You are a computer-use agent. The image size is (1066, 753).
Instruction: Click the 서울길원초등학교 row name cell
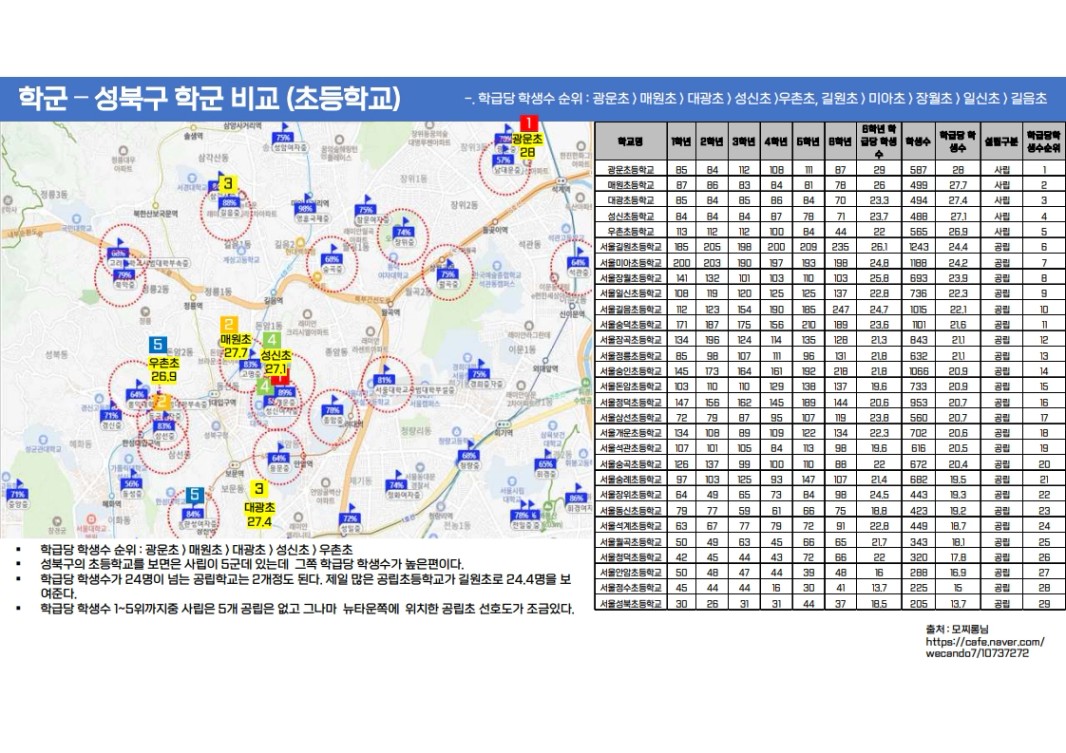click(630, 247)
